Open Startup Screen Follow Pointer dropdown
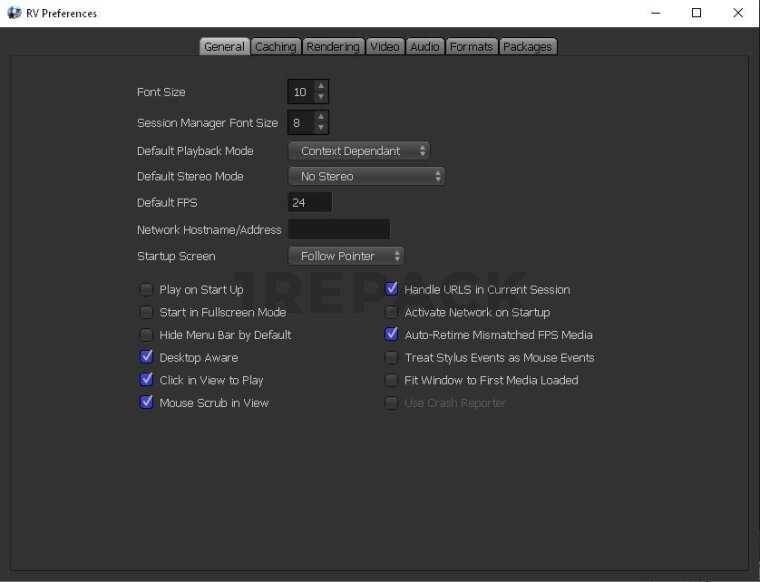Image resolution: width=760 pixels, height=582 pixels. click(x=346, y=256)
